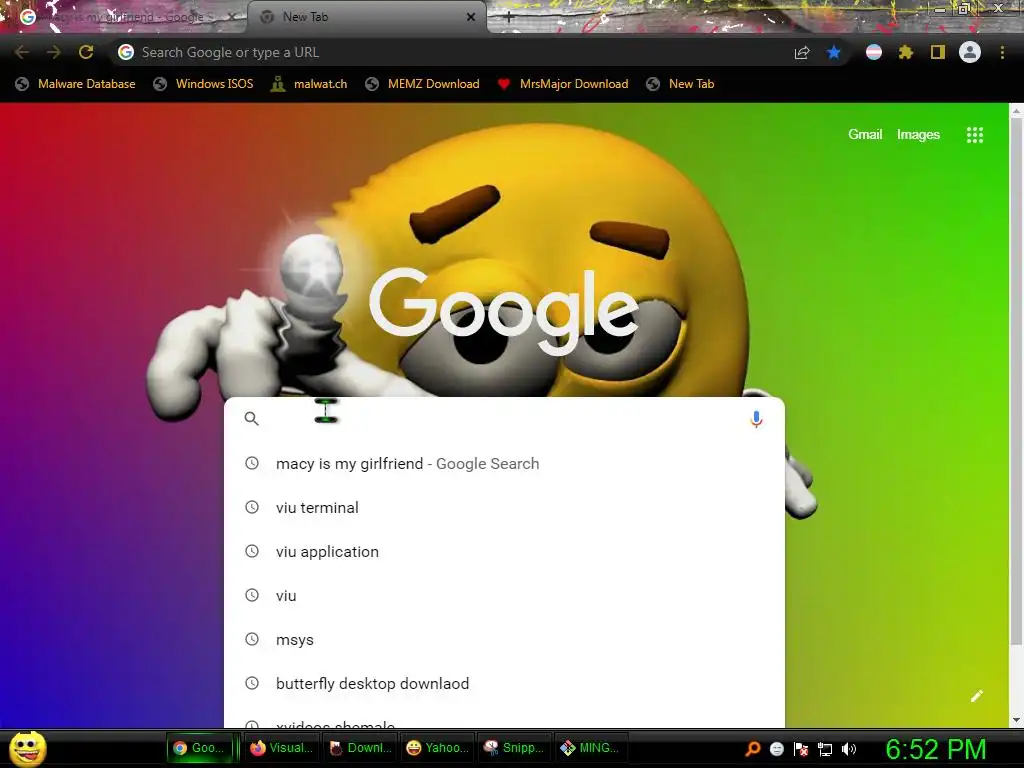Click the Google logo
Image resolution: width=1024 pixels, height=768 pixels.
(x=504, y=312)
